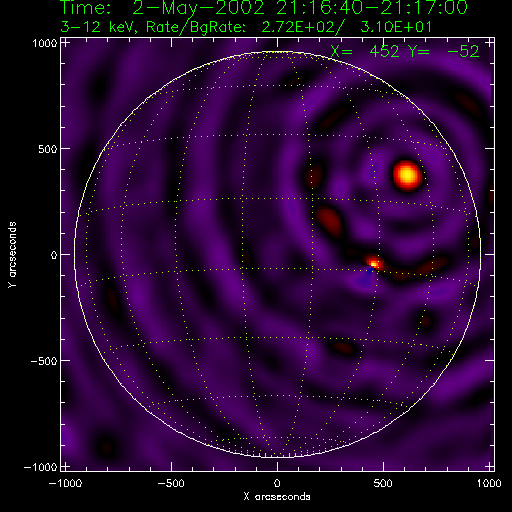Click the 'Rate/BgRate:' label
Viewport: 512px width, 512px height.
coord(196,27)
